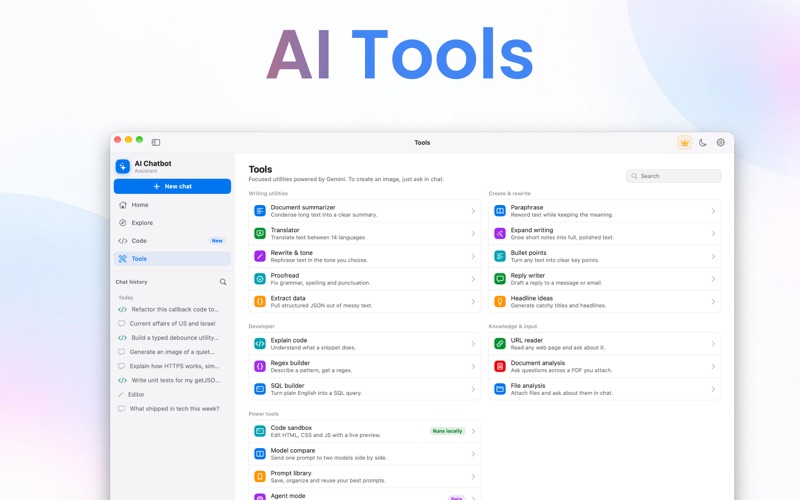800x500 pixels.
Task: Open chat 'Build a typed debounce utility...'
Action: [172, 338]
